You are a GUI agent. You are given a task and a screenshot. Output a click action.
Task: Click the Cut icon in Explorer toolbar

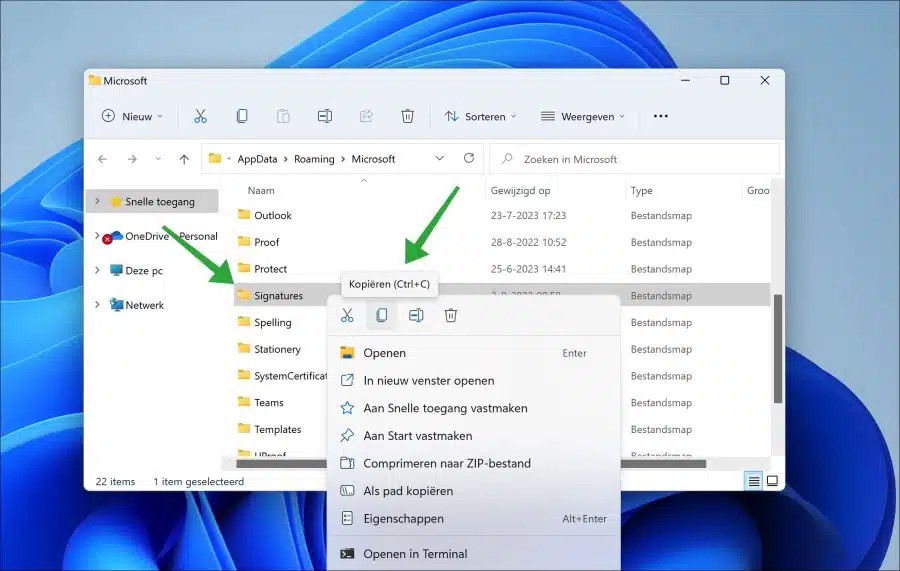200,116
